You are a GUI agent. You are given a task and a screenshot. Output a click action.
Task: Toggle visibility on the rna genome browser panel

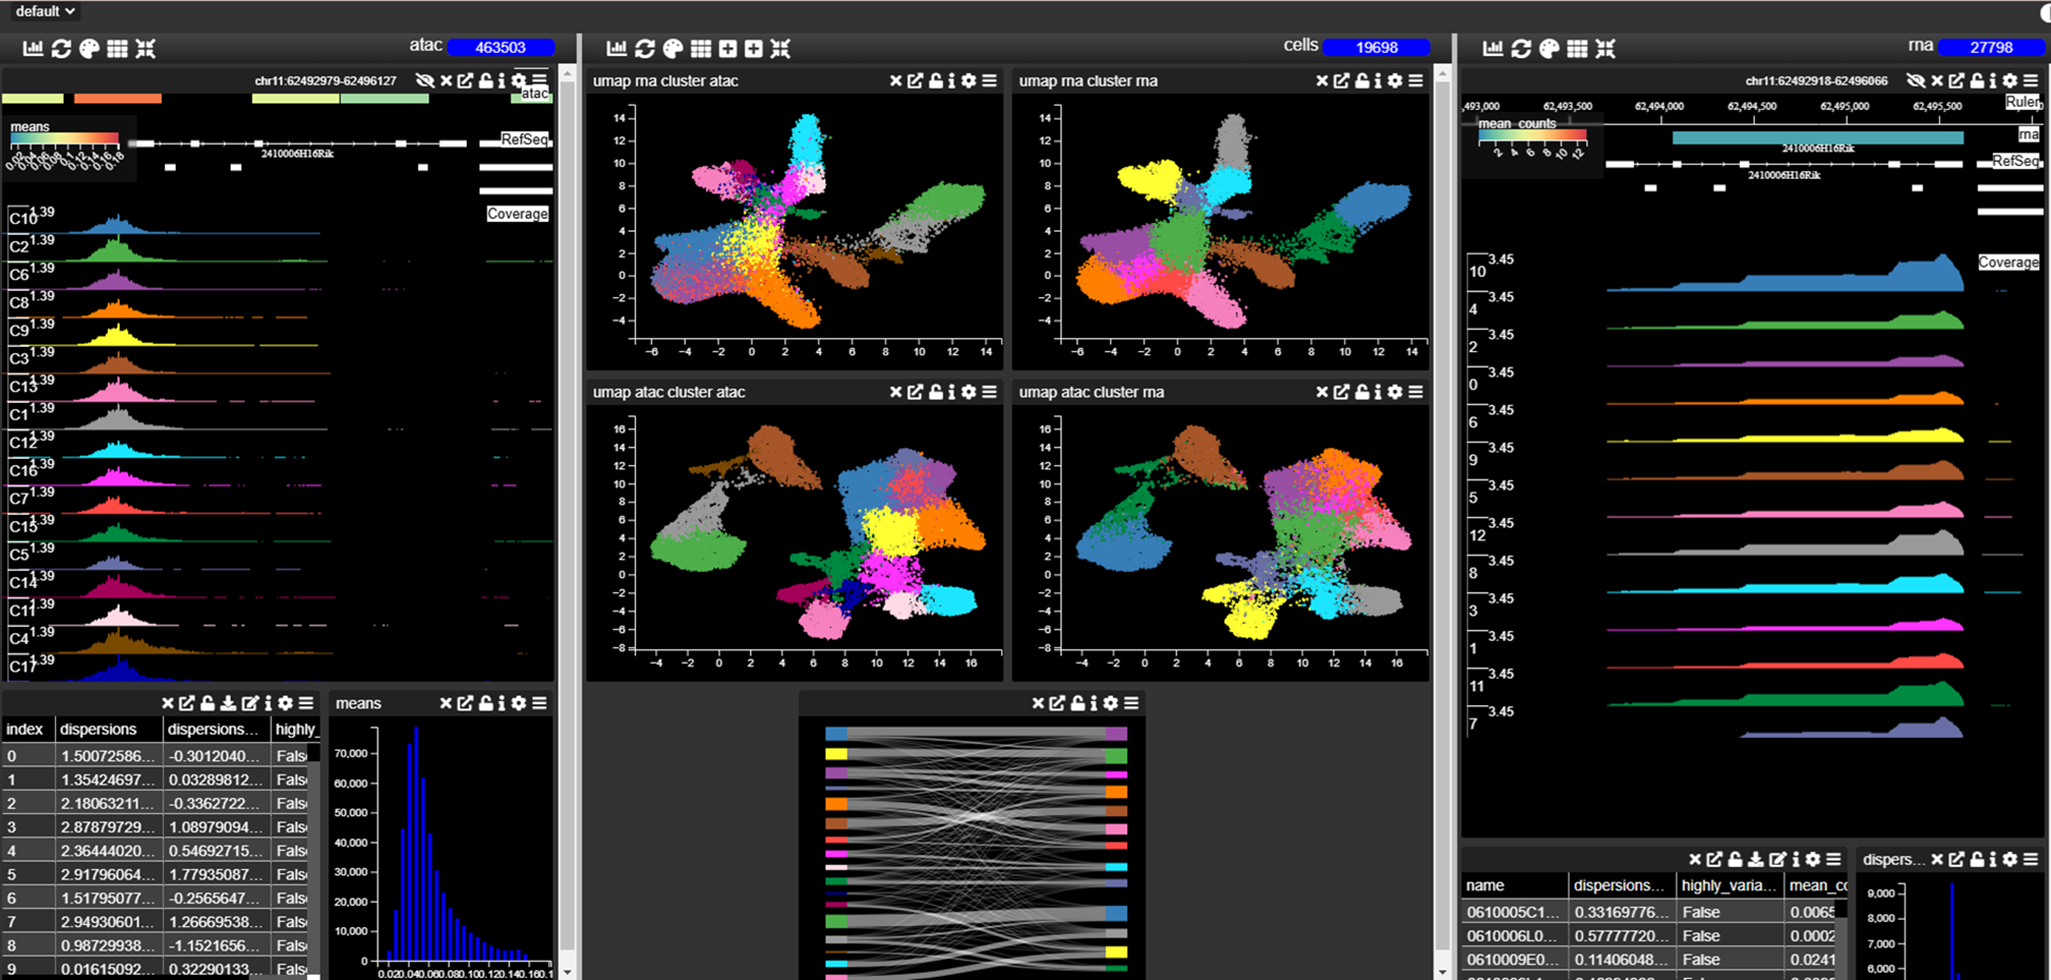tap(1917, 81)
